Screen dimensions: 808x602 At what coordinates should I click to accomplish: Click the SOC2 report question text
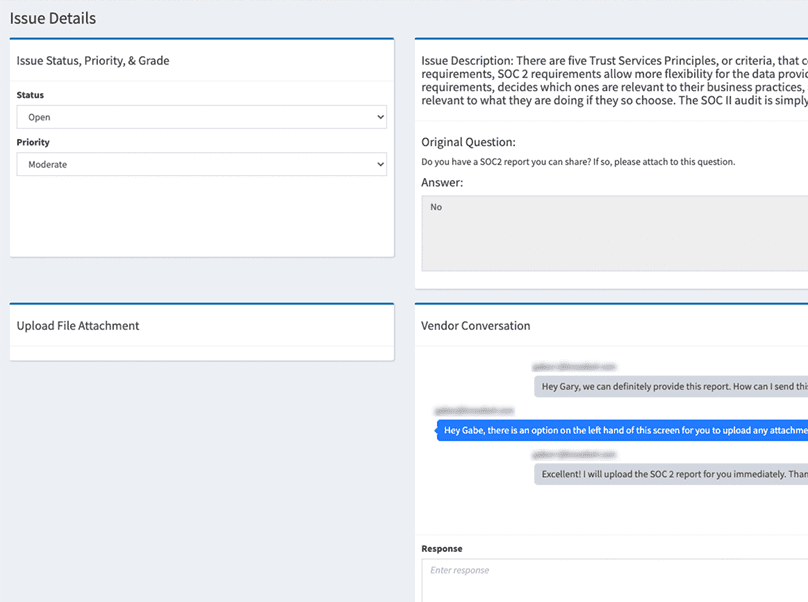[578, 162]
